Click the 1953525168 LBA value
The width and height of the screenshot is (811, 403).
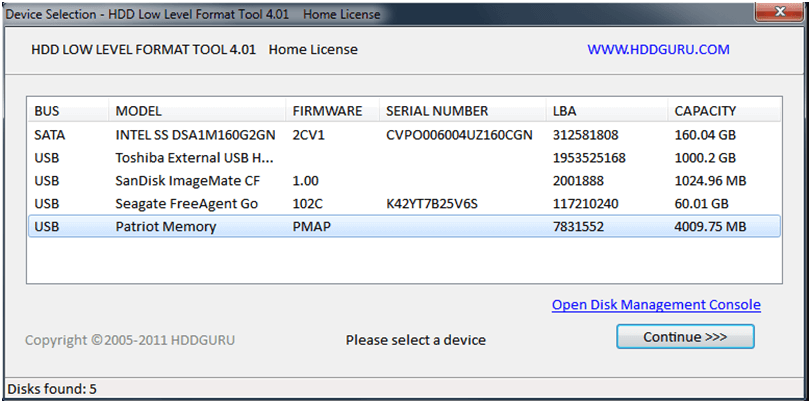coord(589,158)
